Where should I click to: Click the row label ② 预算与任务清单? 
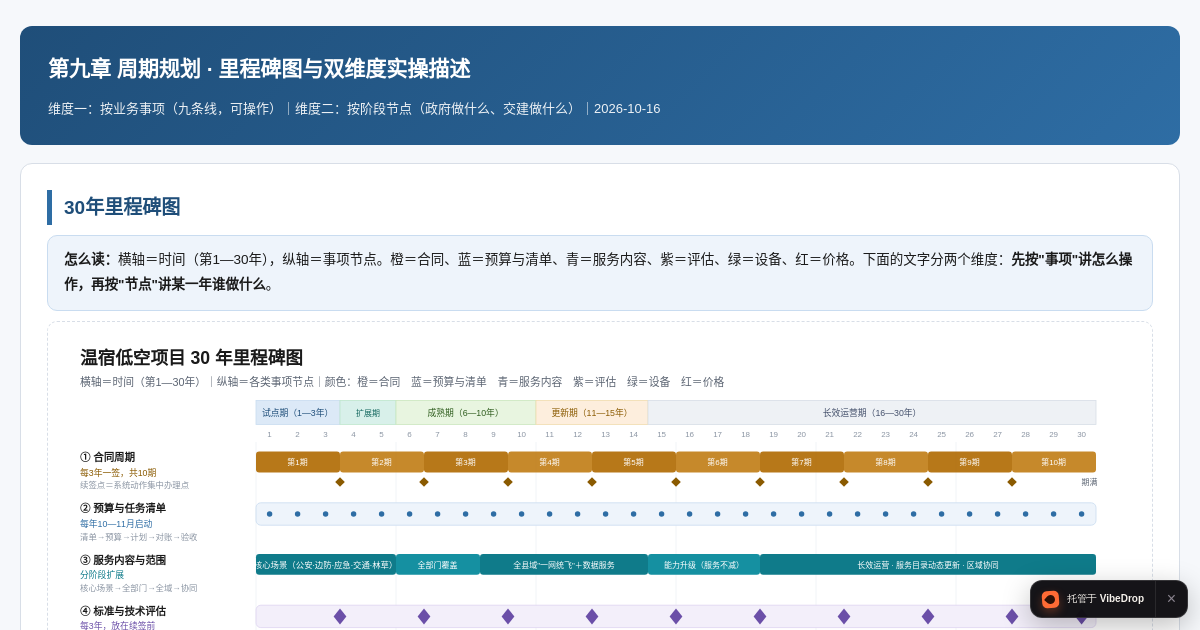tap(123, 508)
